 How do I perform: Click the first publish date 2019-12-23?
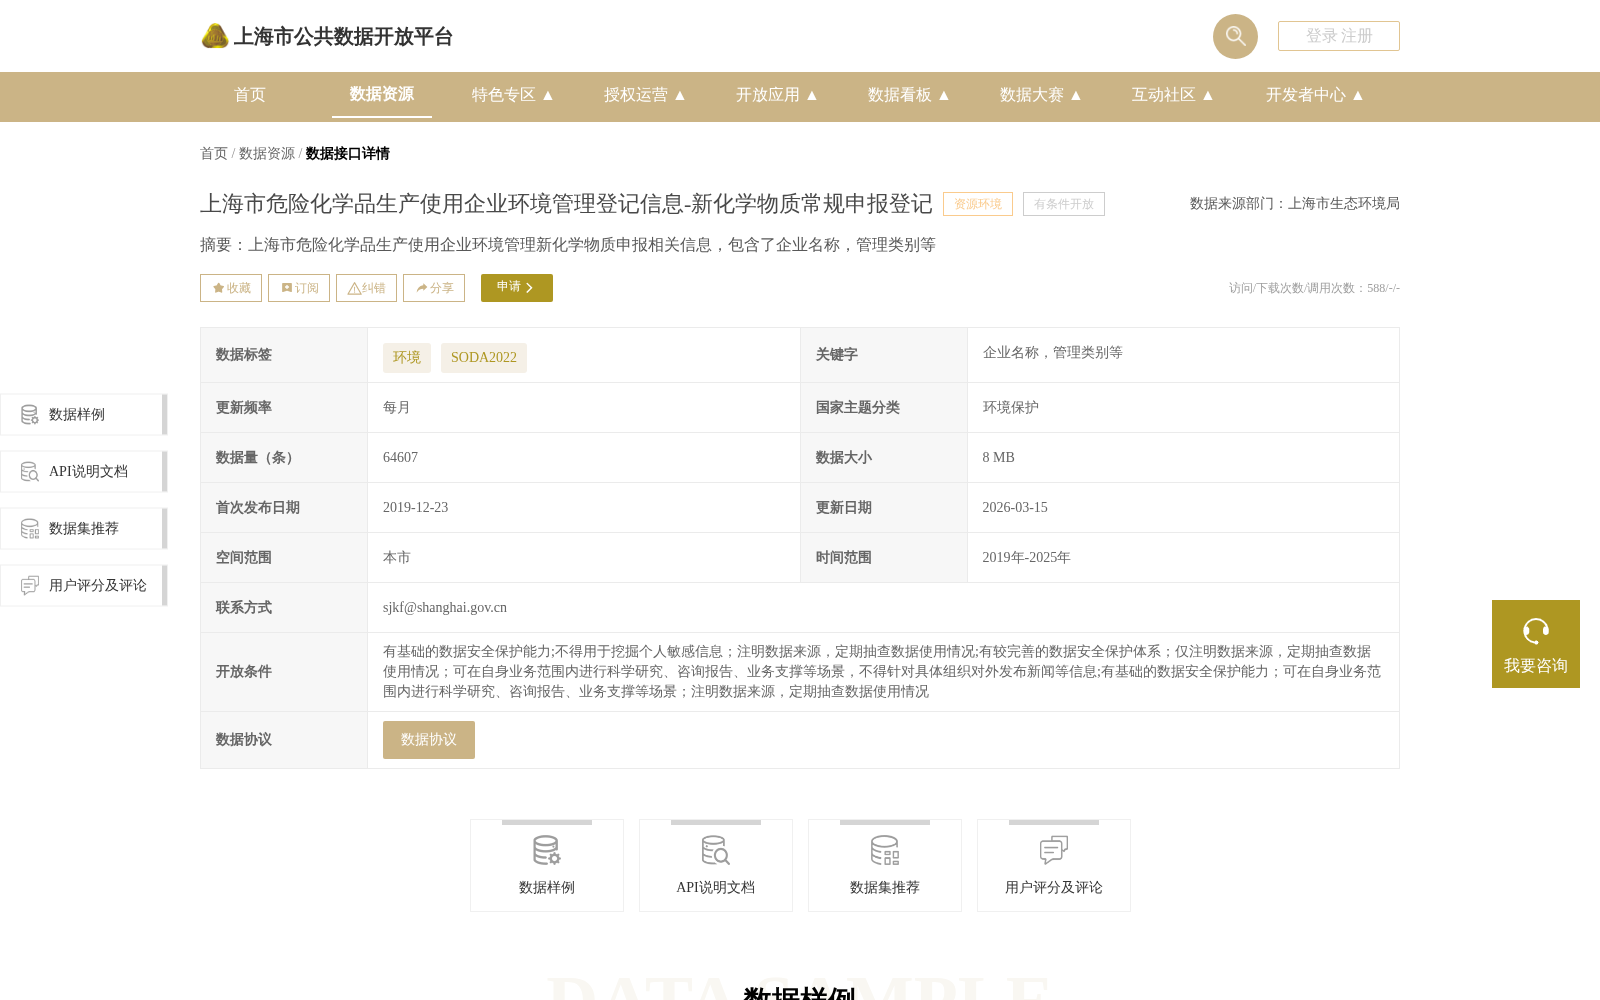coord(415,508)
